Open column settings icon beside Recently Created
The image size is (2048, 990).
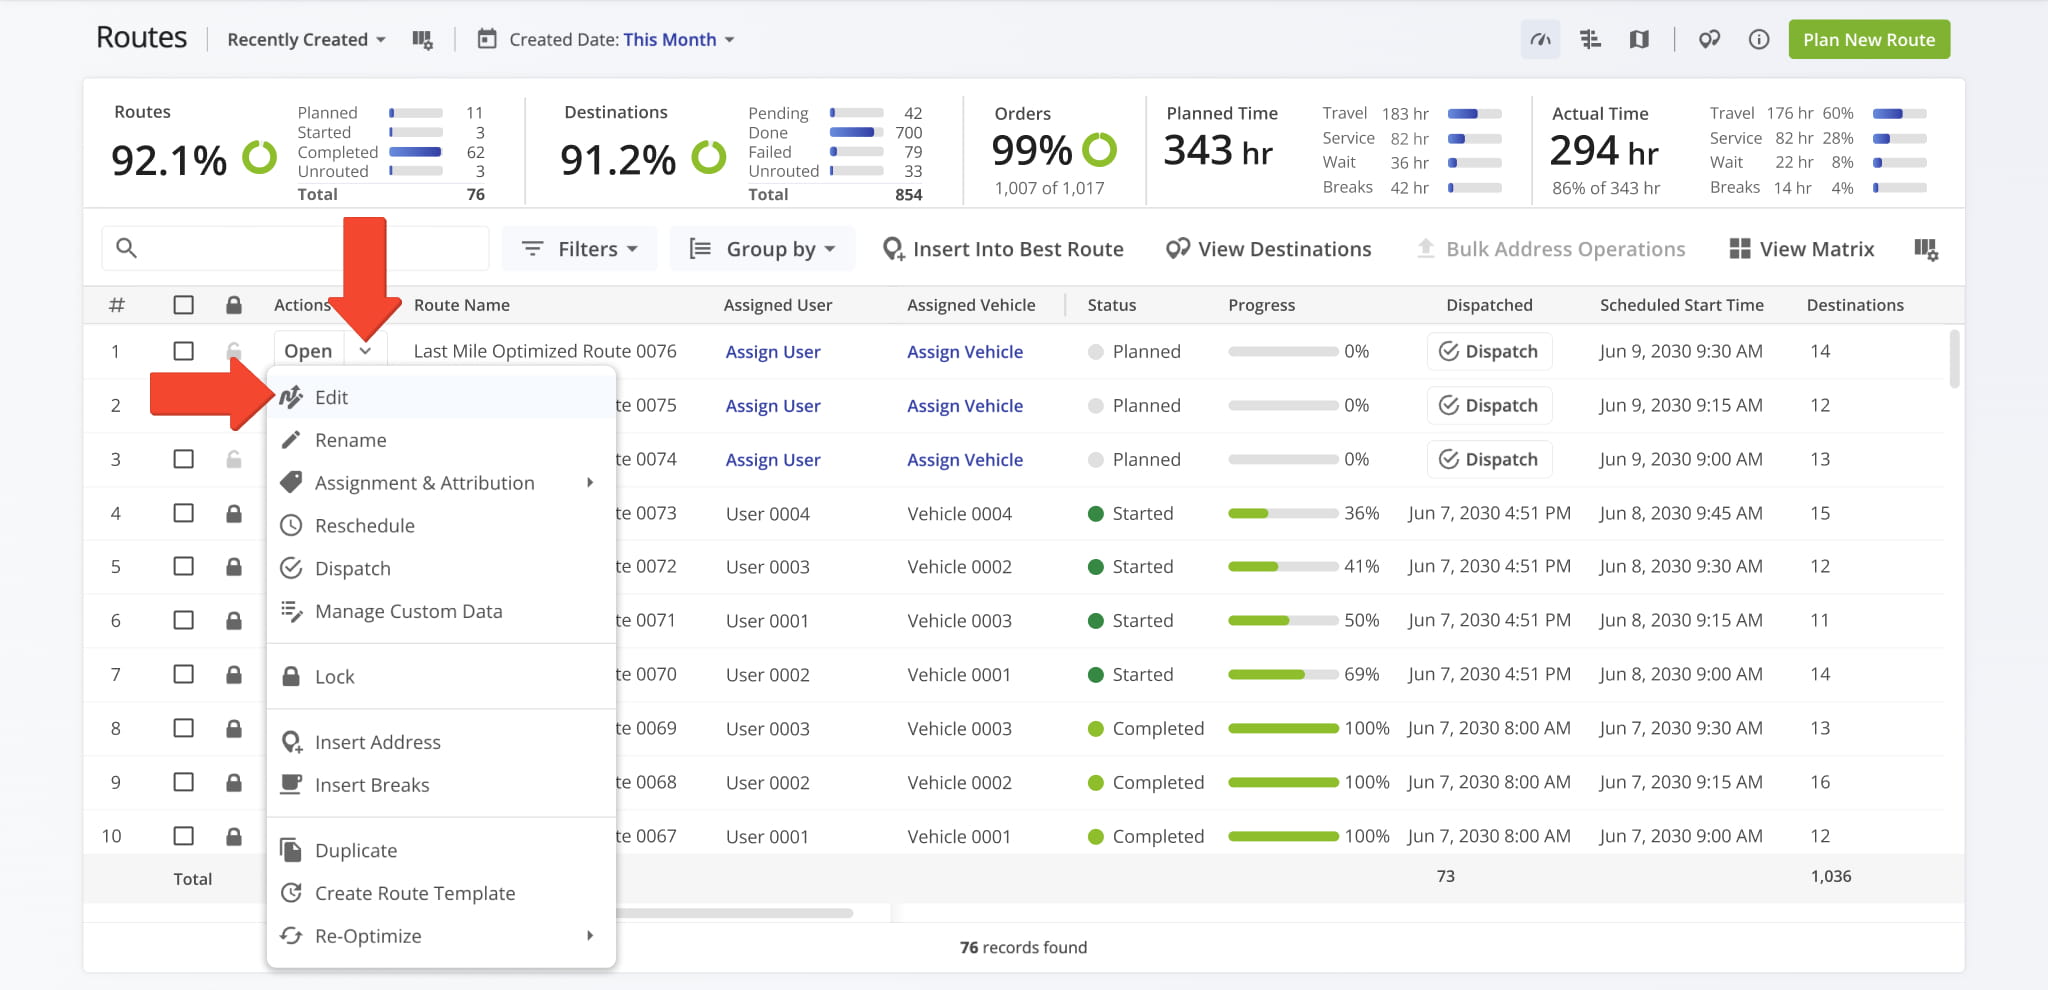tap(423, 40)
